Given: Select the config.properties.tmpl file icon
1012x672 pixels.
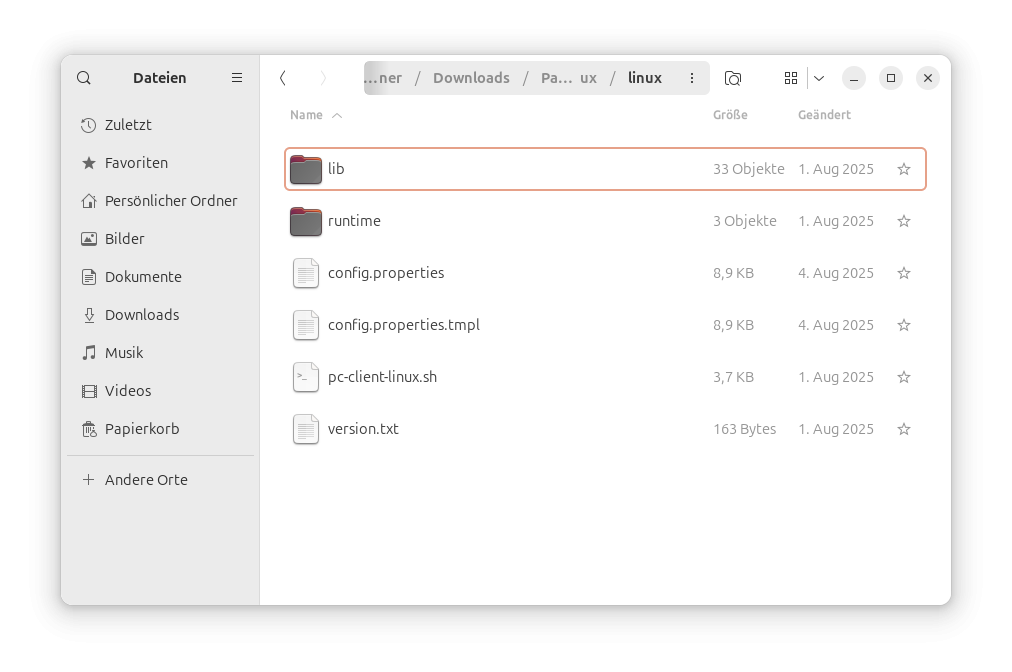Looking at the screenshot, I should [306, 325].
